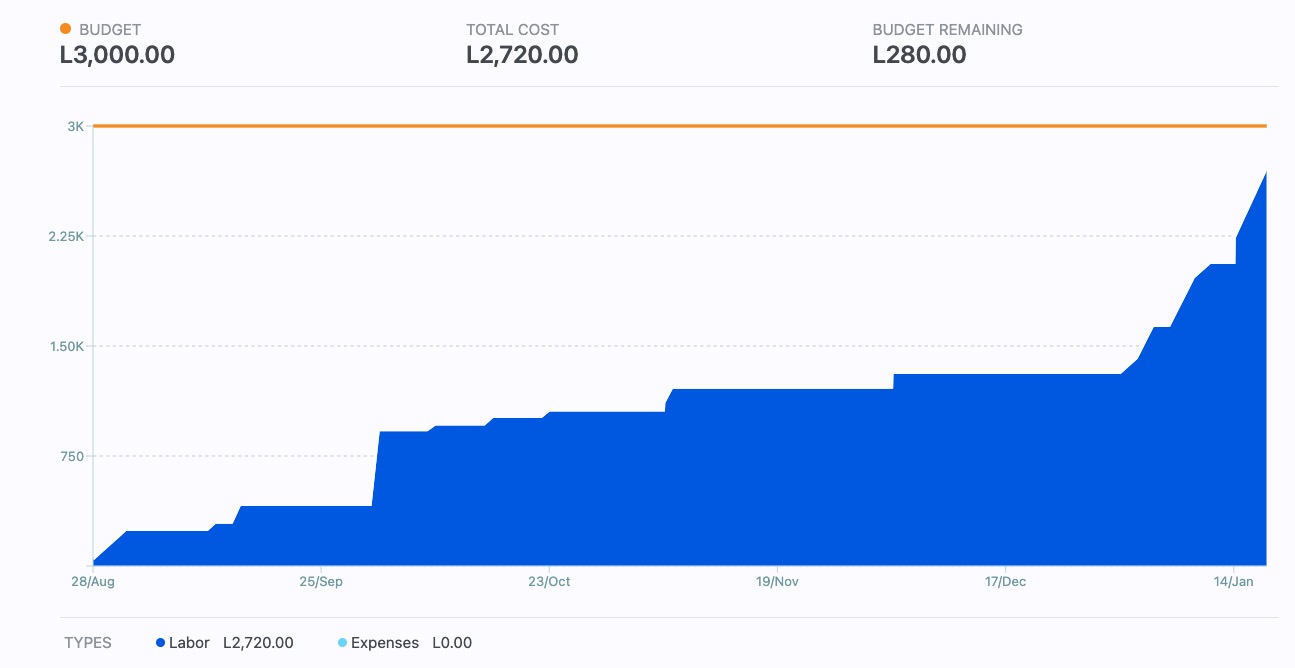Image resolution: width=1295 pixels, height=668 pixels.
Task: Click the BUDGET REMAINING heading
Action: pyautogui.click(x=947, y=30)
